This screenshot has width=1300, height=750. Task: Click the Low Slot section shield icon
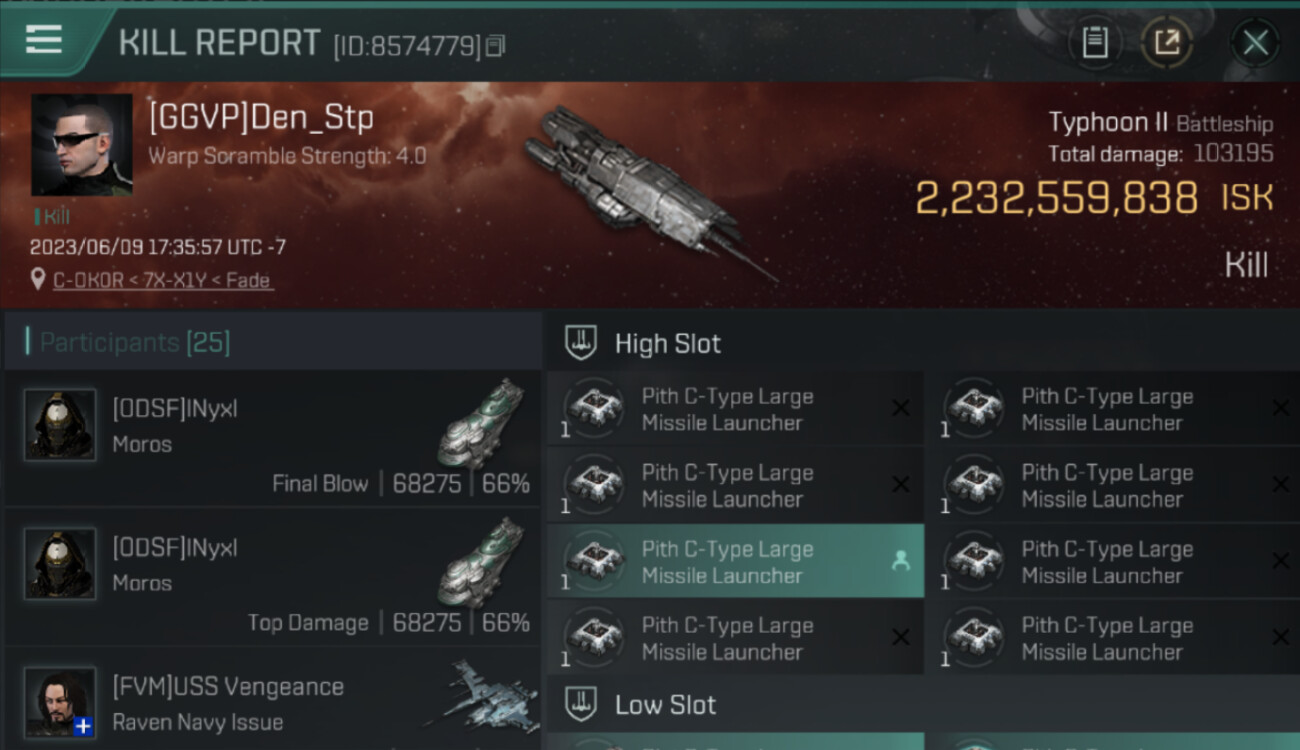[581, 705]
